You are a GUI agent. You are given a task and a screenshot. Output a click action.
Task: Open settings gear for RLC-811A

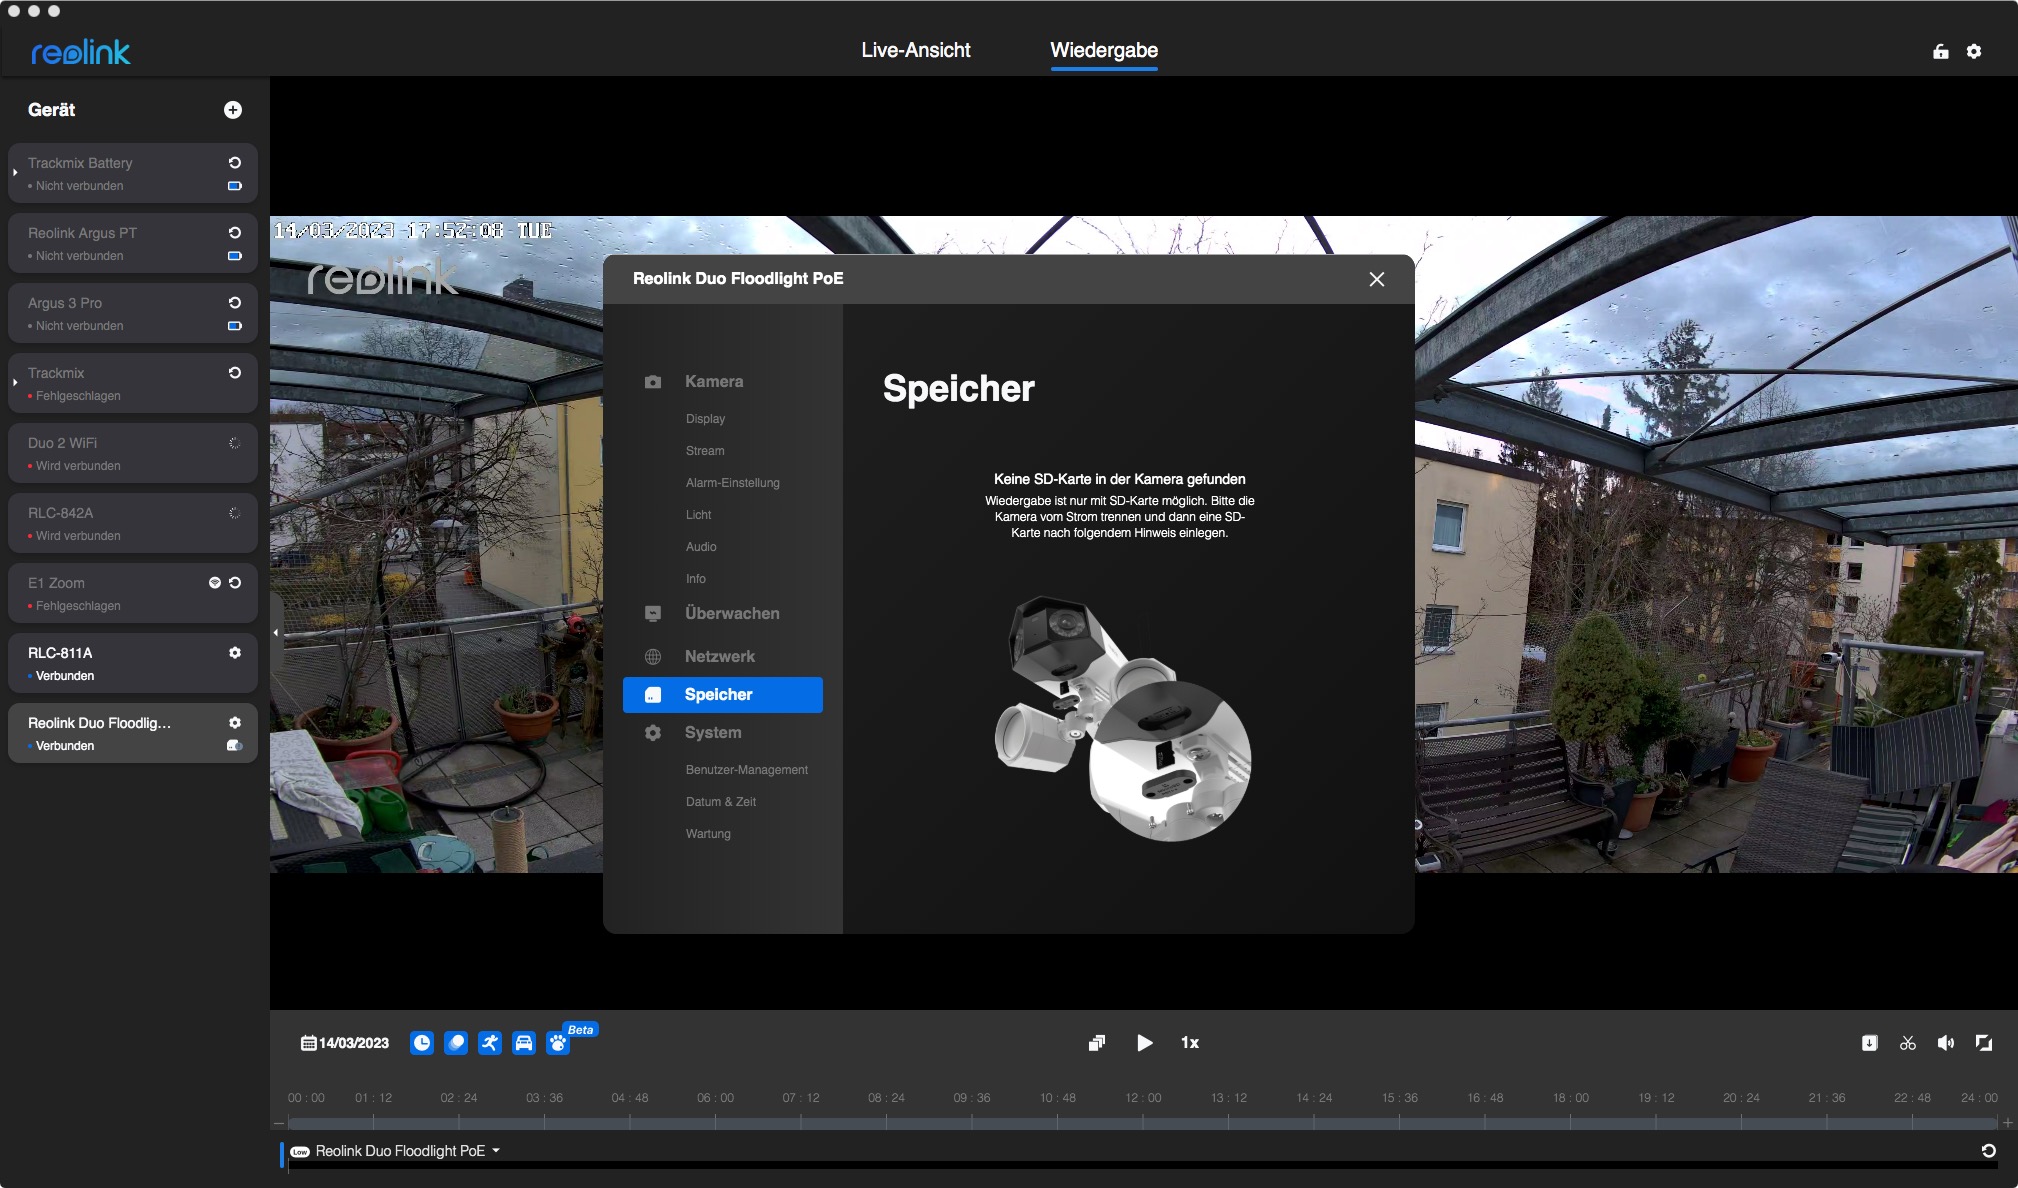(x=235, y=652)
